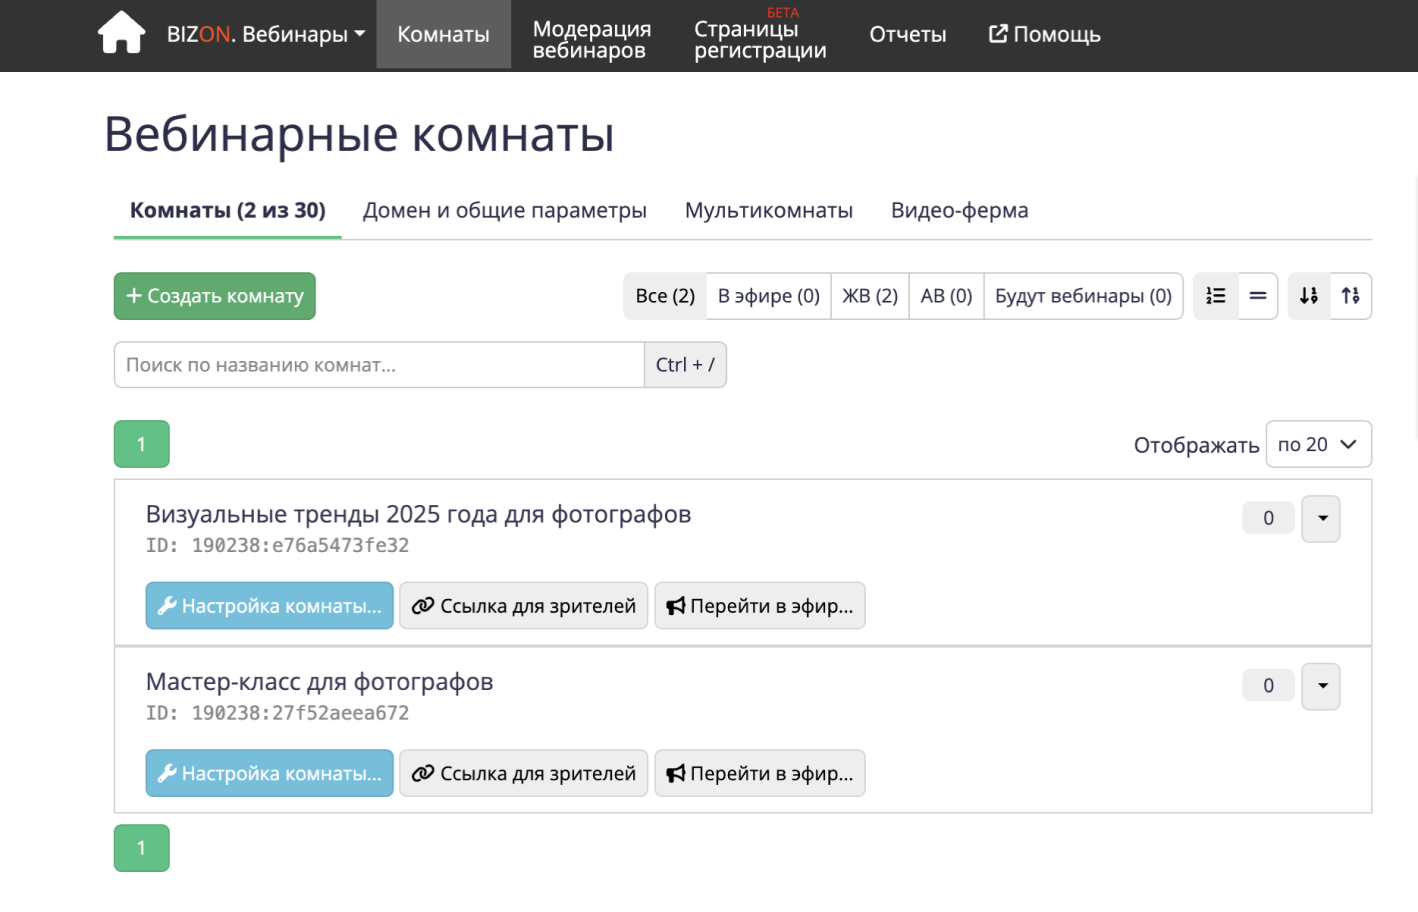The width and height of the screenshot is (1418, 912).
Task: Open Настройка комнаты for Визуальные тренды
Action: [x=270, y=606]
